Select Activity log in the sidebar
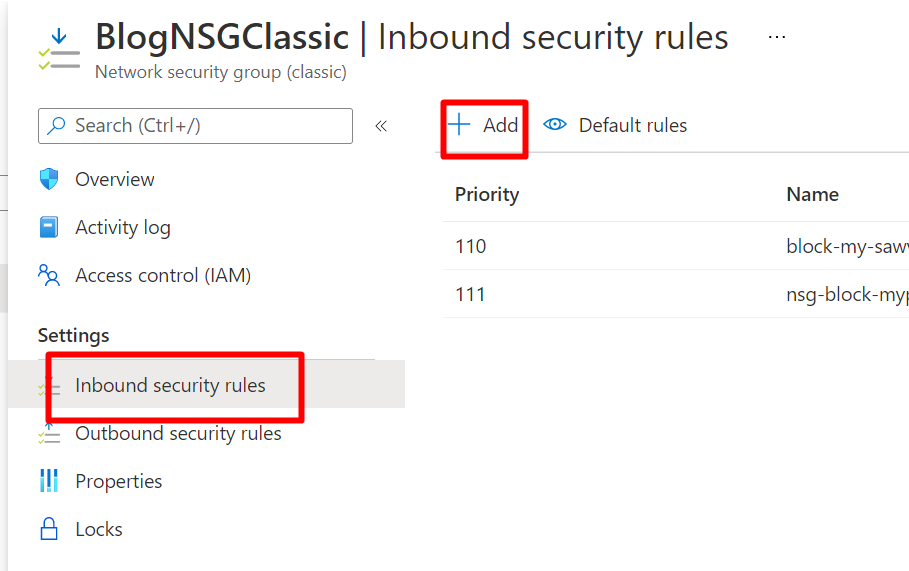The height and width of the screenshot is (571, 909). [122, 228]
